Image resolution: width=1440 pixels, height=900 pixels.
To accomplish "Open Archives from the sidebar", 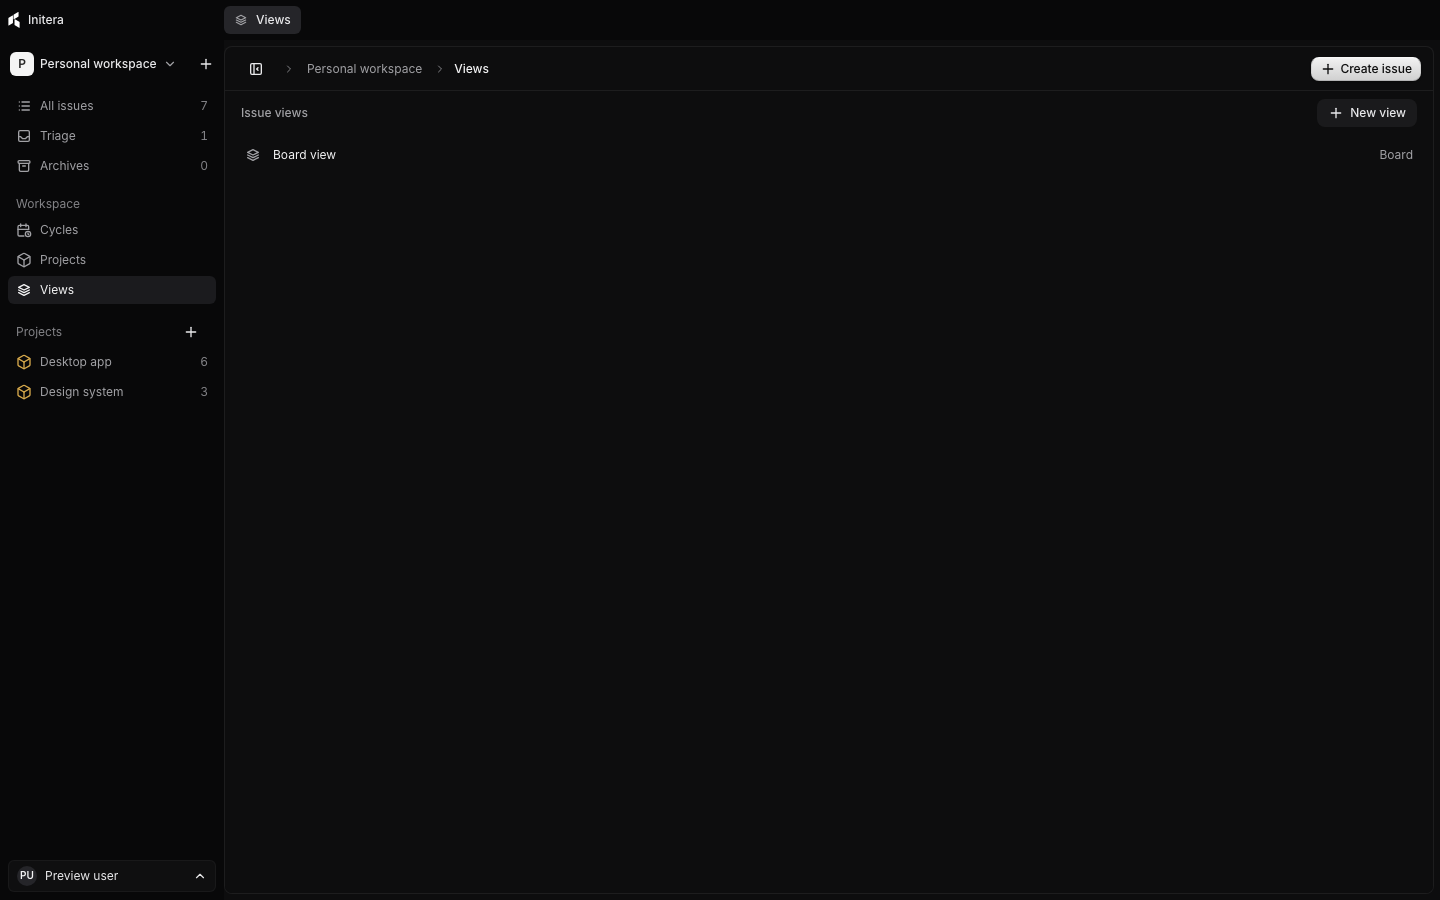I will point(112,166).
